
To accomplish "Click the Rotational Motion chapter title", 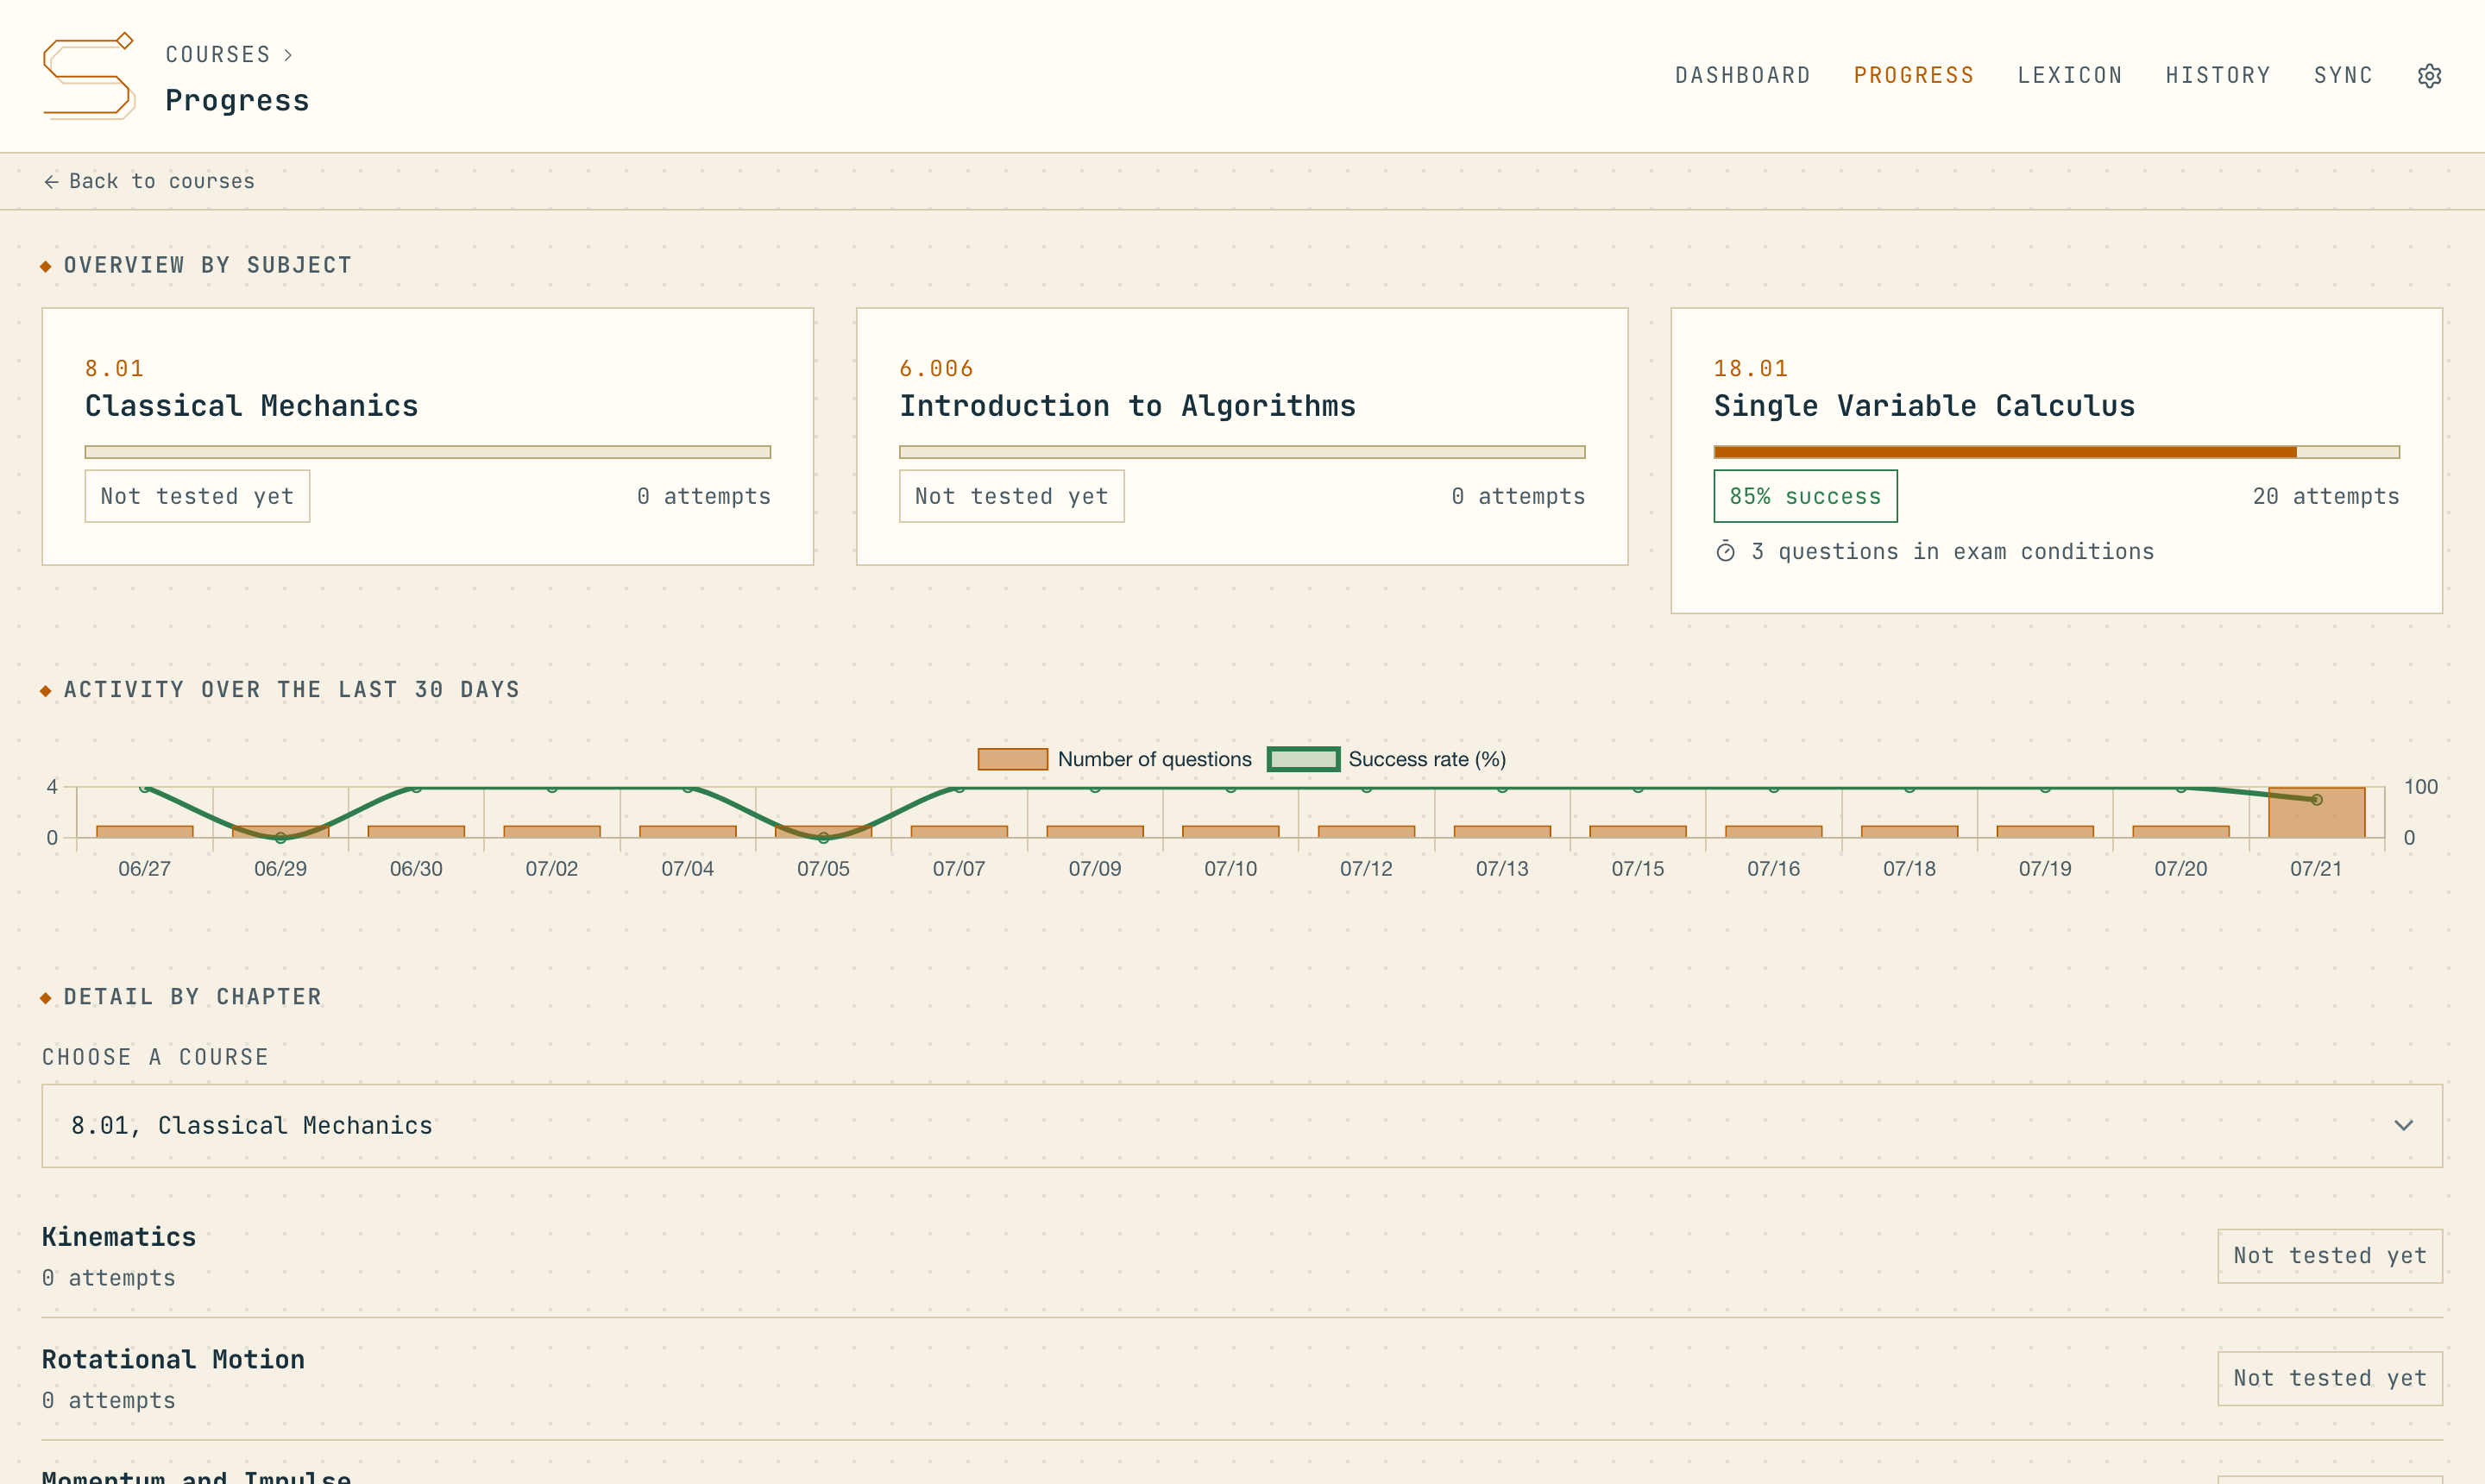I will [x=173, y=1360].
